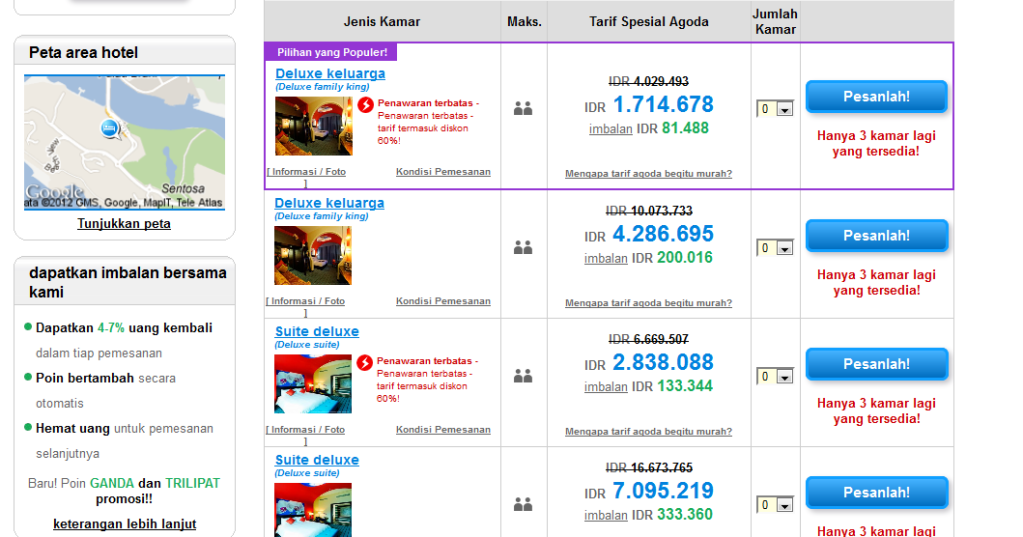Click the dapatkan imbalan bersama kami heading

tap(128, 283)
